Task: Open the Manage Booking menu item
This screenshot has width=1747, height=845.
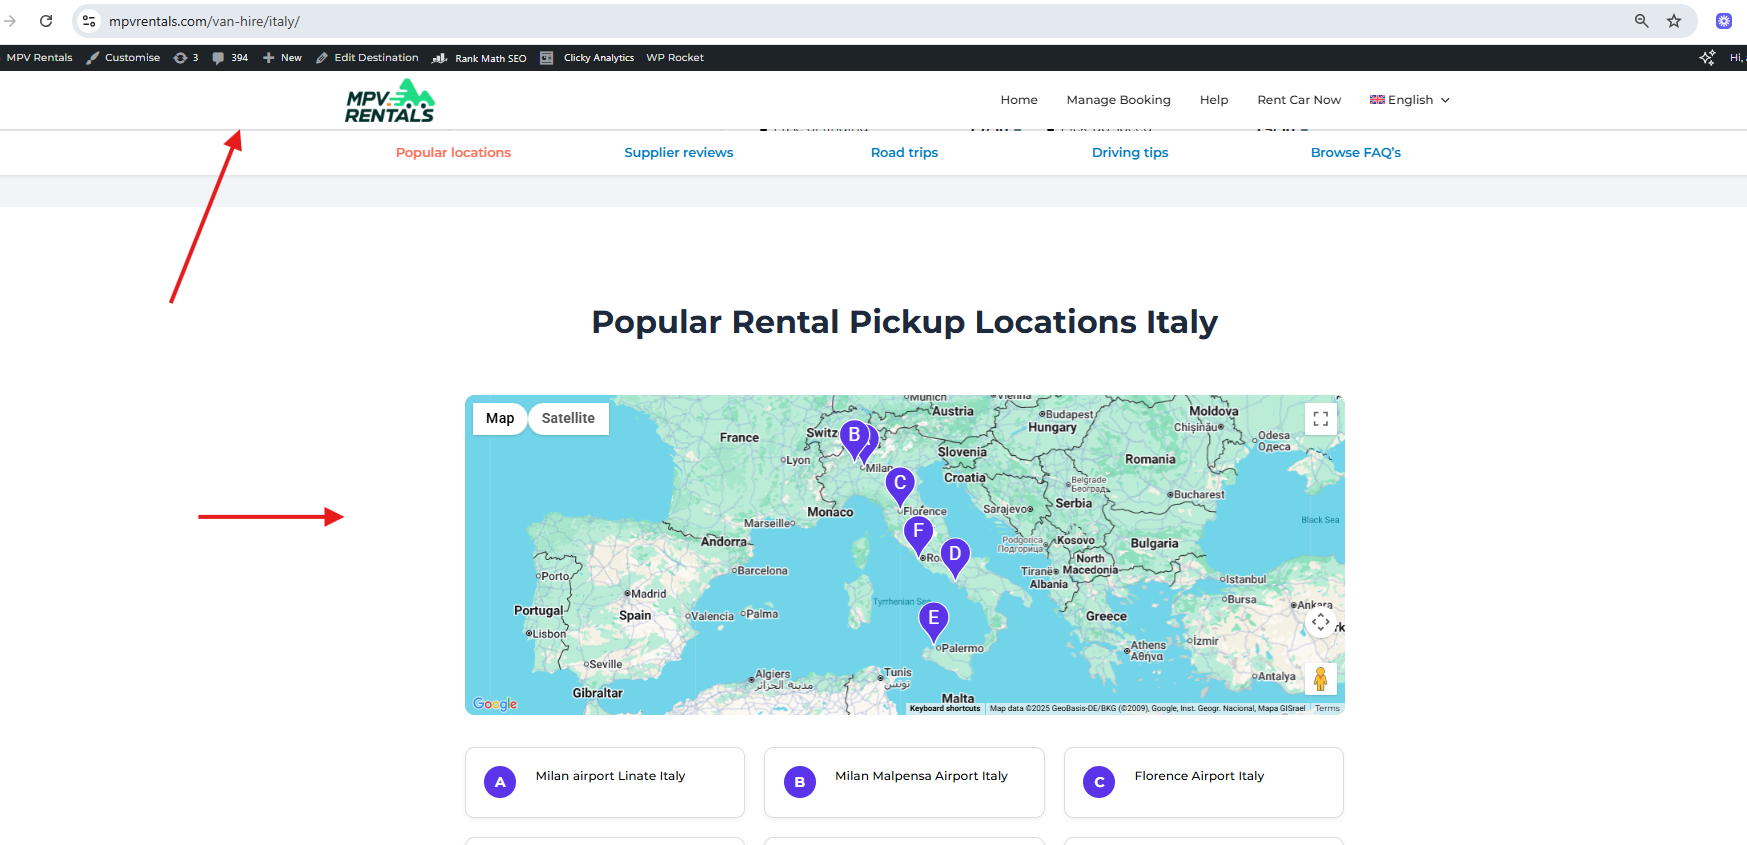Action: pos(1118,100)
